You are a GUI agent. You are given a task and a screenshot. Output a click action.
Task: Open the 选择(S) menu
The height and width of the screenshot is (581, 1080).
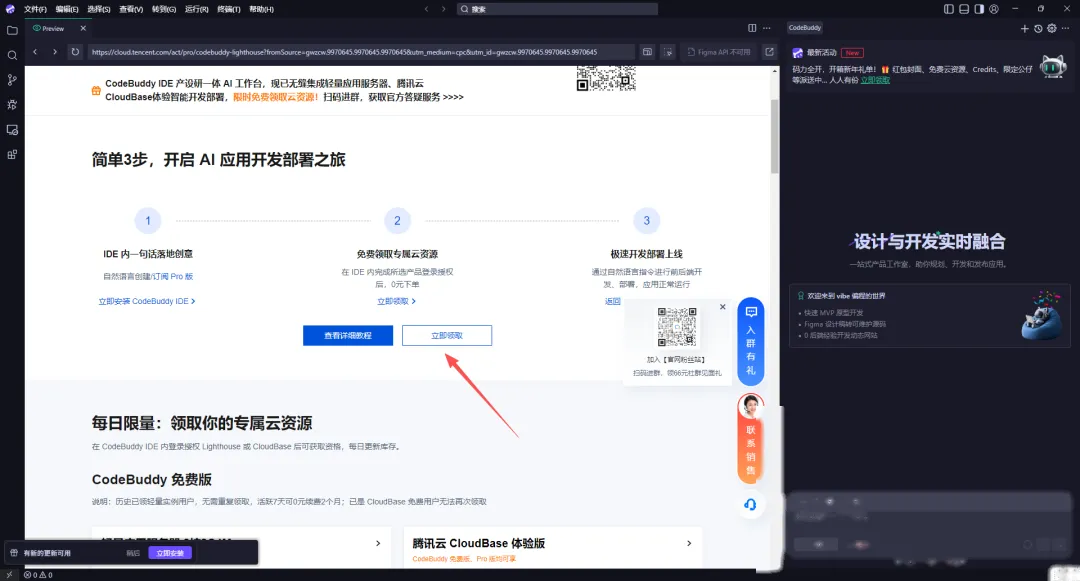tap(98, 9)
